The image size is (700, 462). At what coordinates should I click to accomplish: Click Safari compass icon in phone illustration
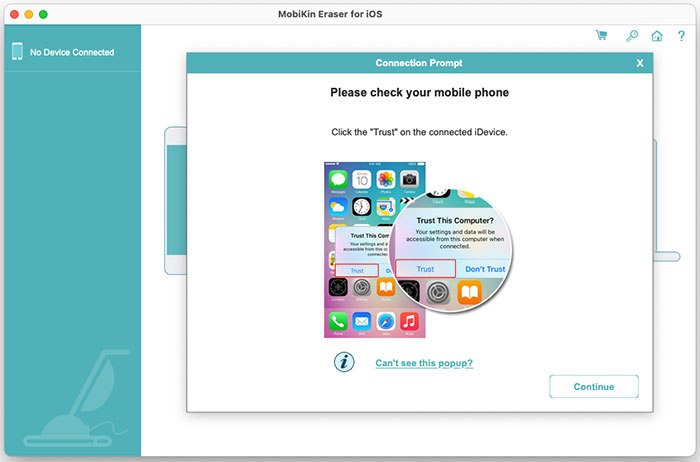pos(385,322)
